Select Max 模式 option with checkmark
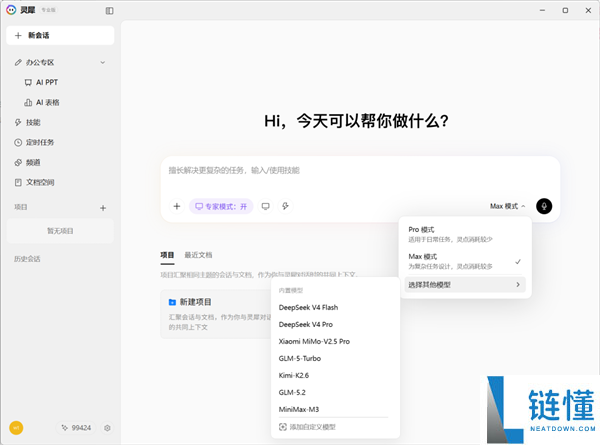The width and height of the screenshot is (600, 445). [465, 261]
